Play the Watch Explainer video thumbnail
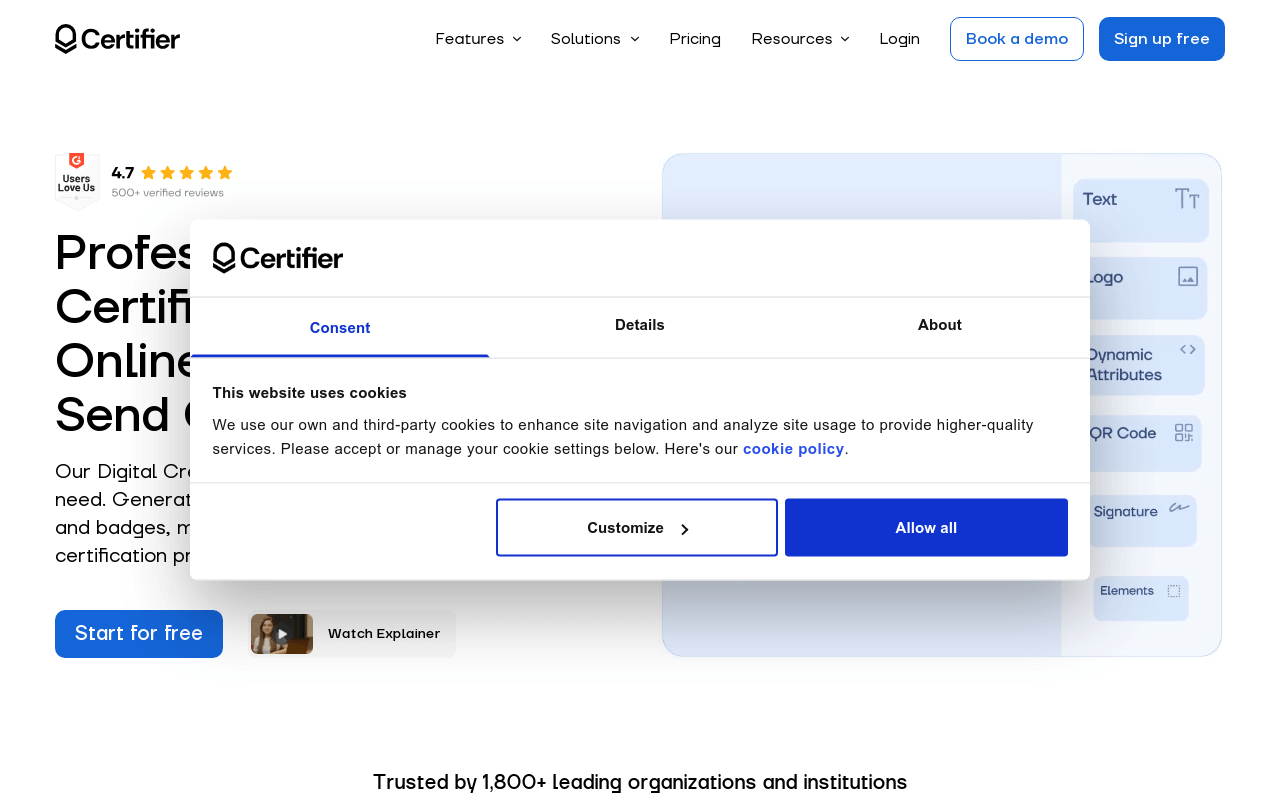Image resolution: width=1280 pixels, height=800 pixels. (x=282, y=634)
